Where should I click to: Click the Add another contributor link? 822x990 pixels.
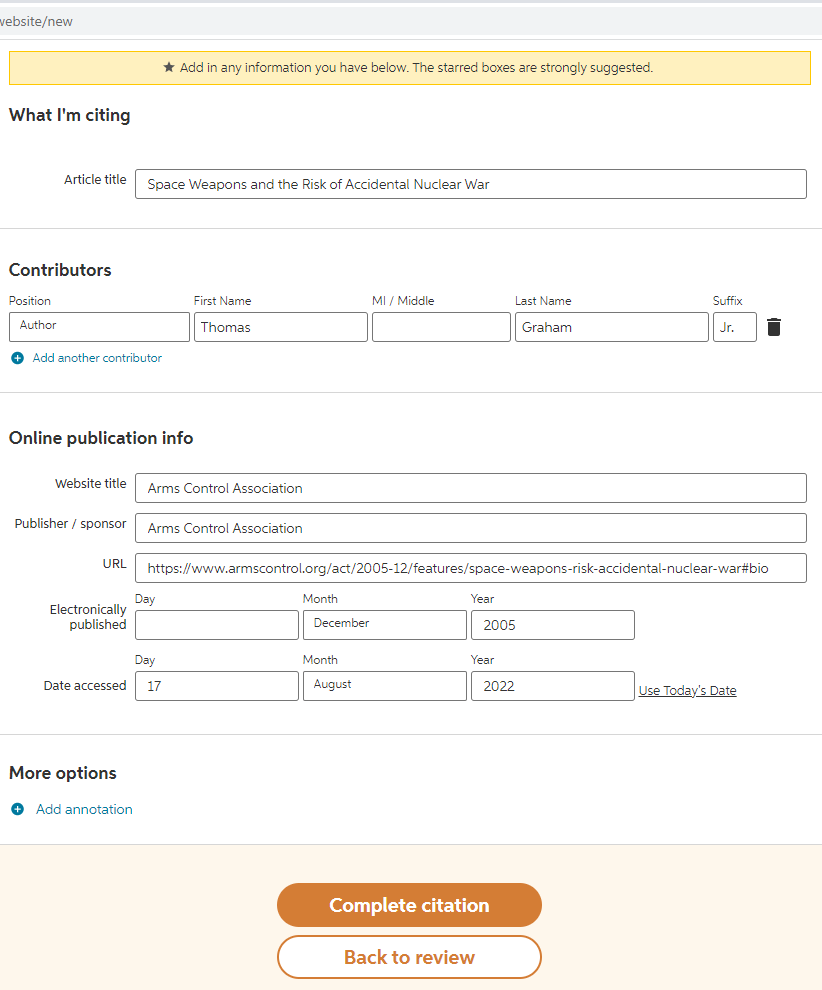(97, 358)
